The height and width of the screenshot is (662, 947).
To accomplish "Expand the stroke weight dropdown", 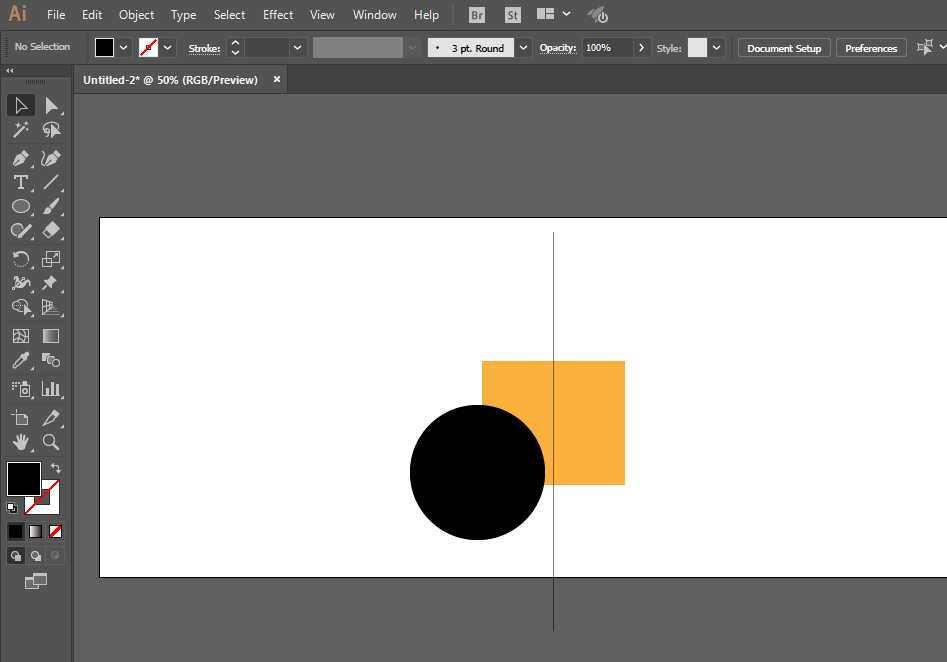I will [298, 48].
